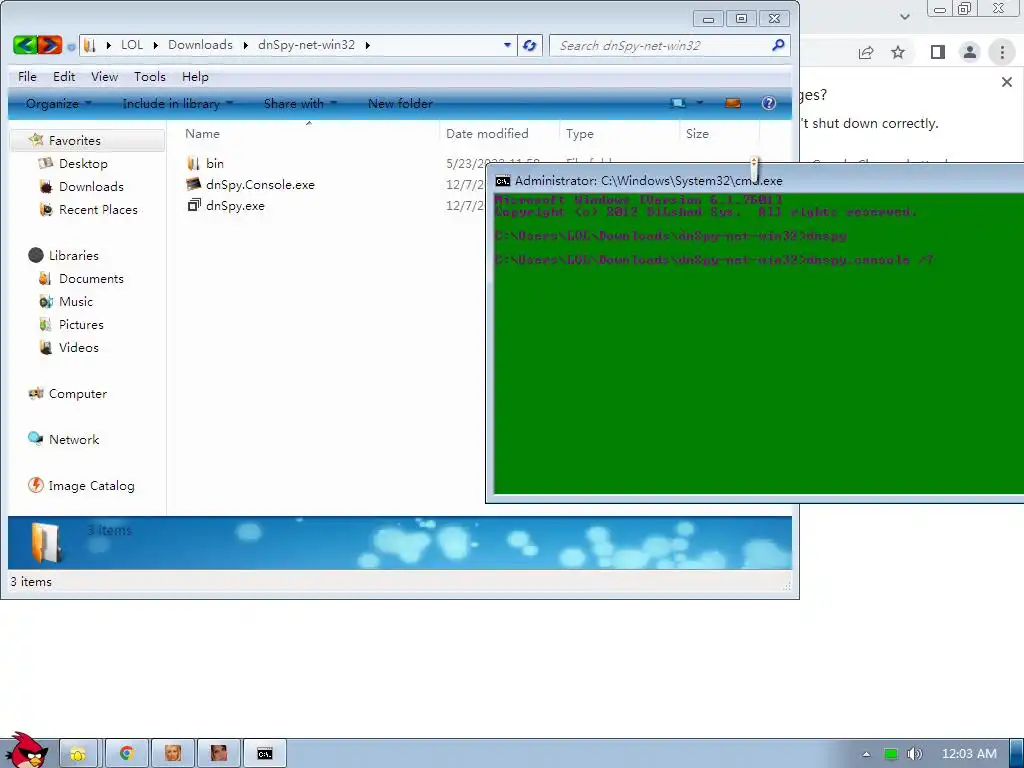Image resolution: width=1024 pixels, height=768 pixels.
Task: Open Downloads in Favorites
Action: pyautogui.click(x=90, y=187)
